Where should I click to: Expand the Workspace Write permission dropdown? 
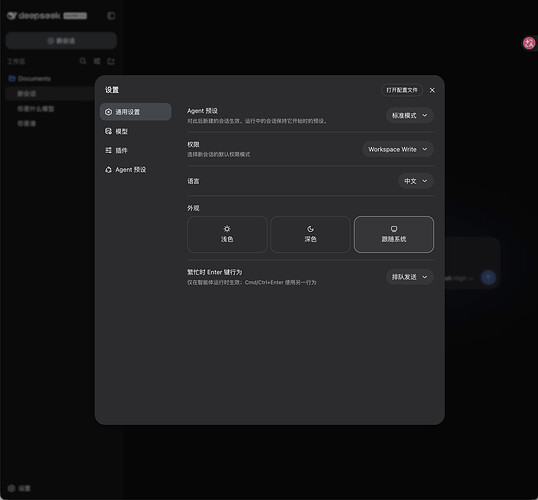pos(398,149)
